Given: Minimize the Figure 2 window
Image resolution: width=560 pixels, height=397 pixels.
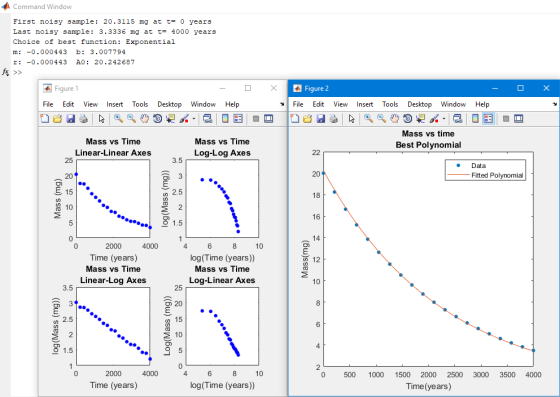Looking at the screenshot, I should (x=495, y=88).
